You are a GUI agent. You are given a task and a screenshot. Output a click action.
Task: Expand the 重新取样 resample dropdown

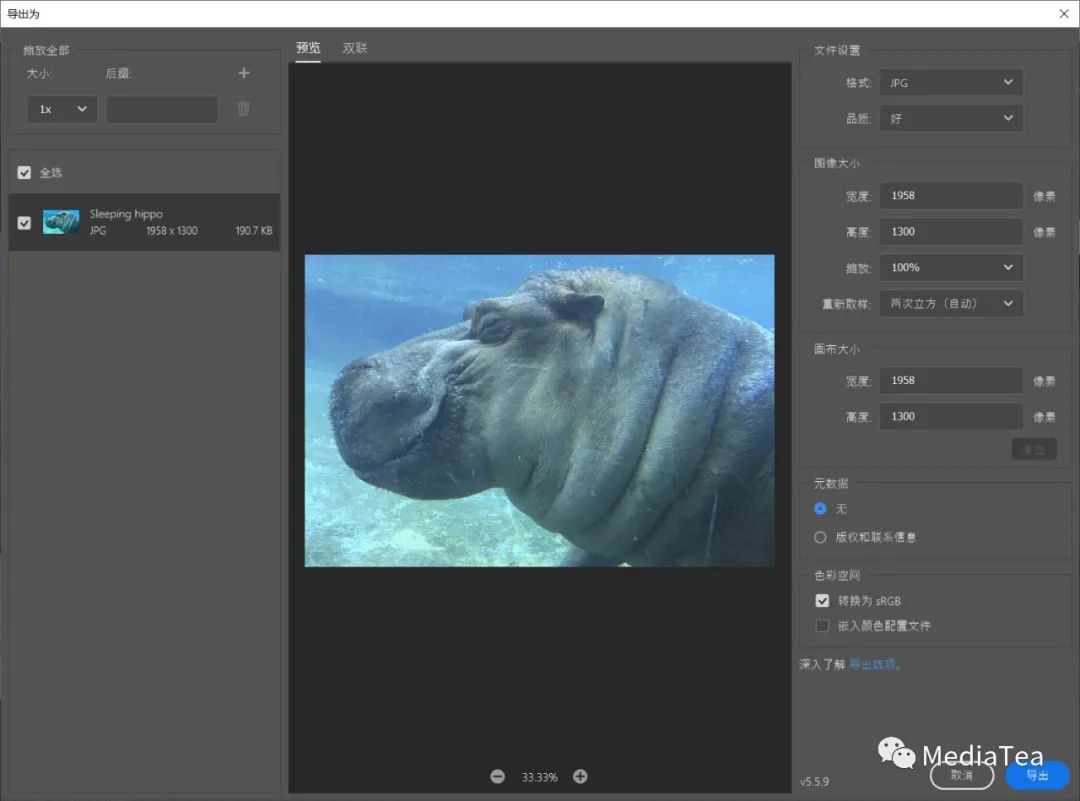pos(950,303)
